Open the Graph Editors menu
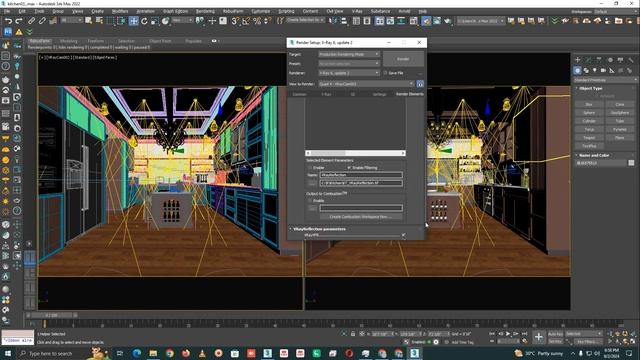 pos(176,11)
